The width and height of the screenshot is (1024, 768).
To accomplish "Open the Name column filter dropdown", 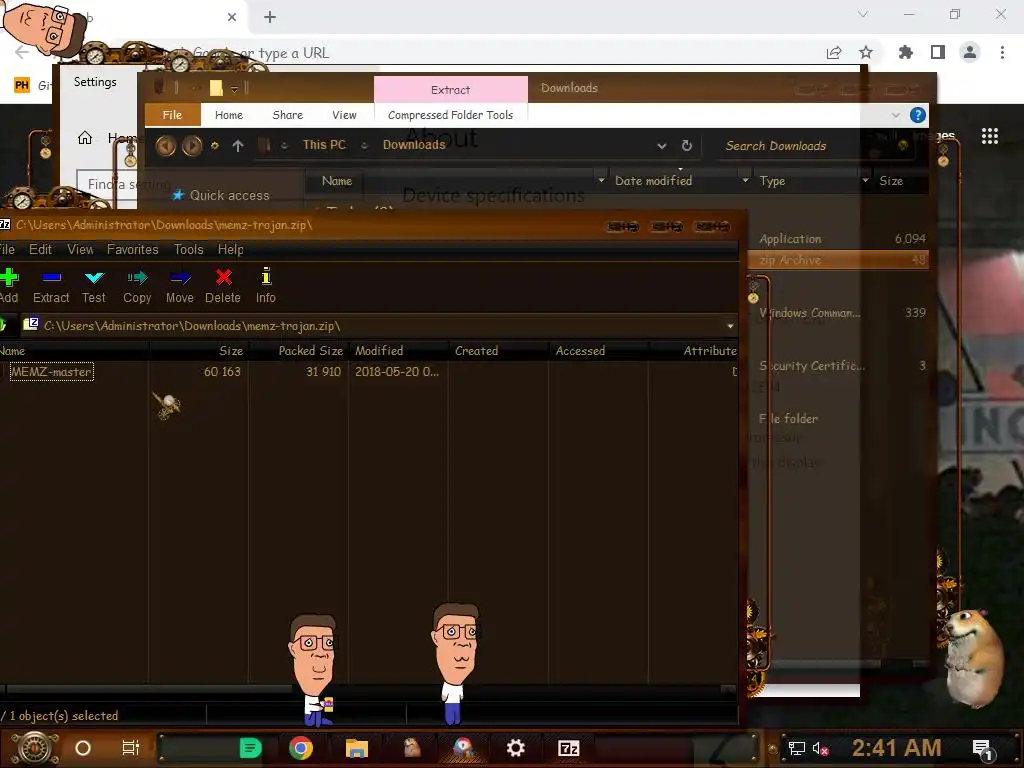I will pos(601,181).
